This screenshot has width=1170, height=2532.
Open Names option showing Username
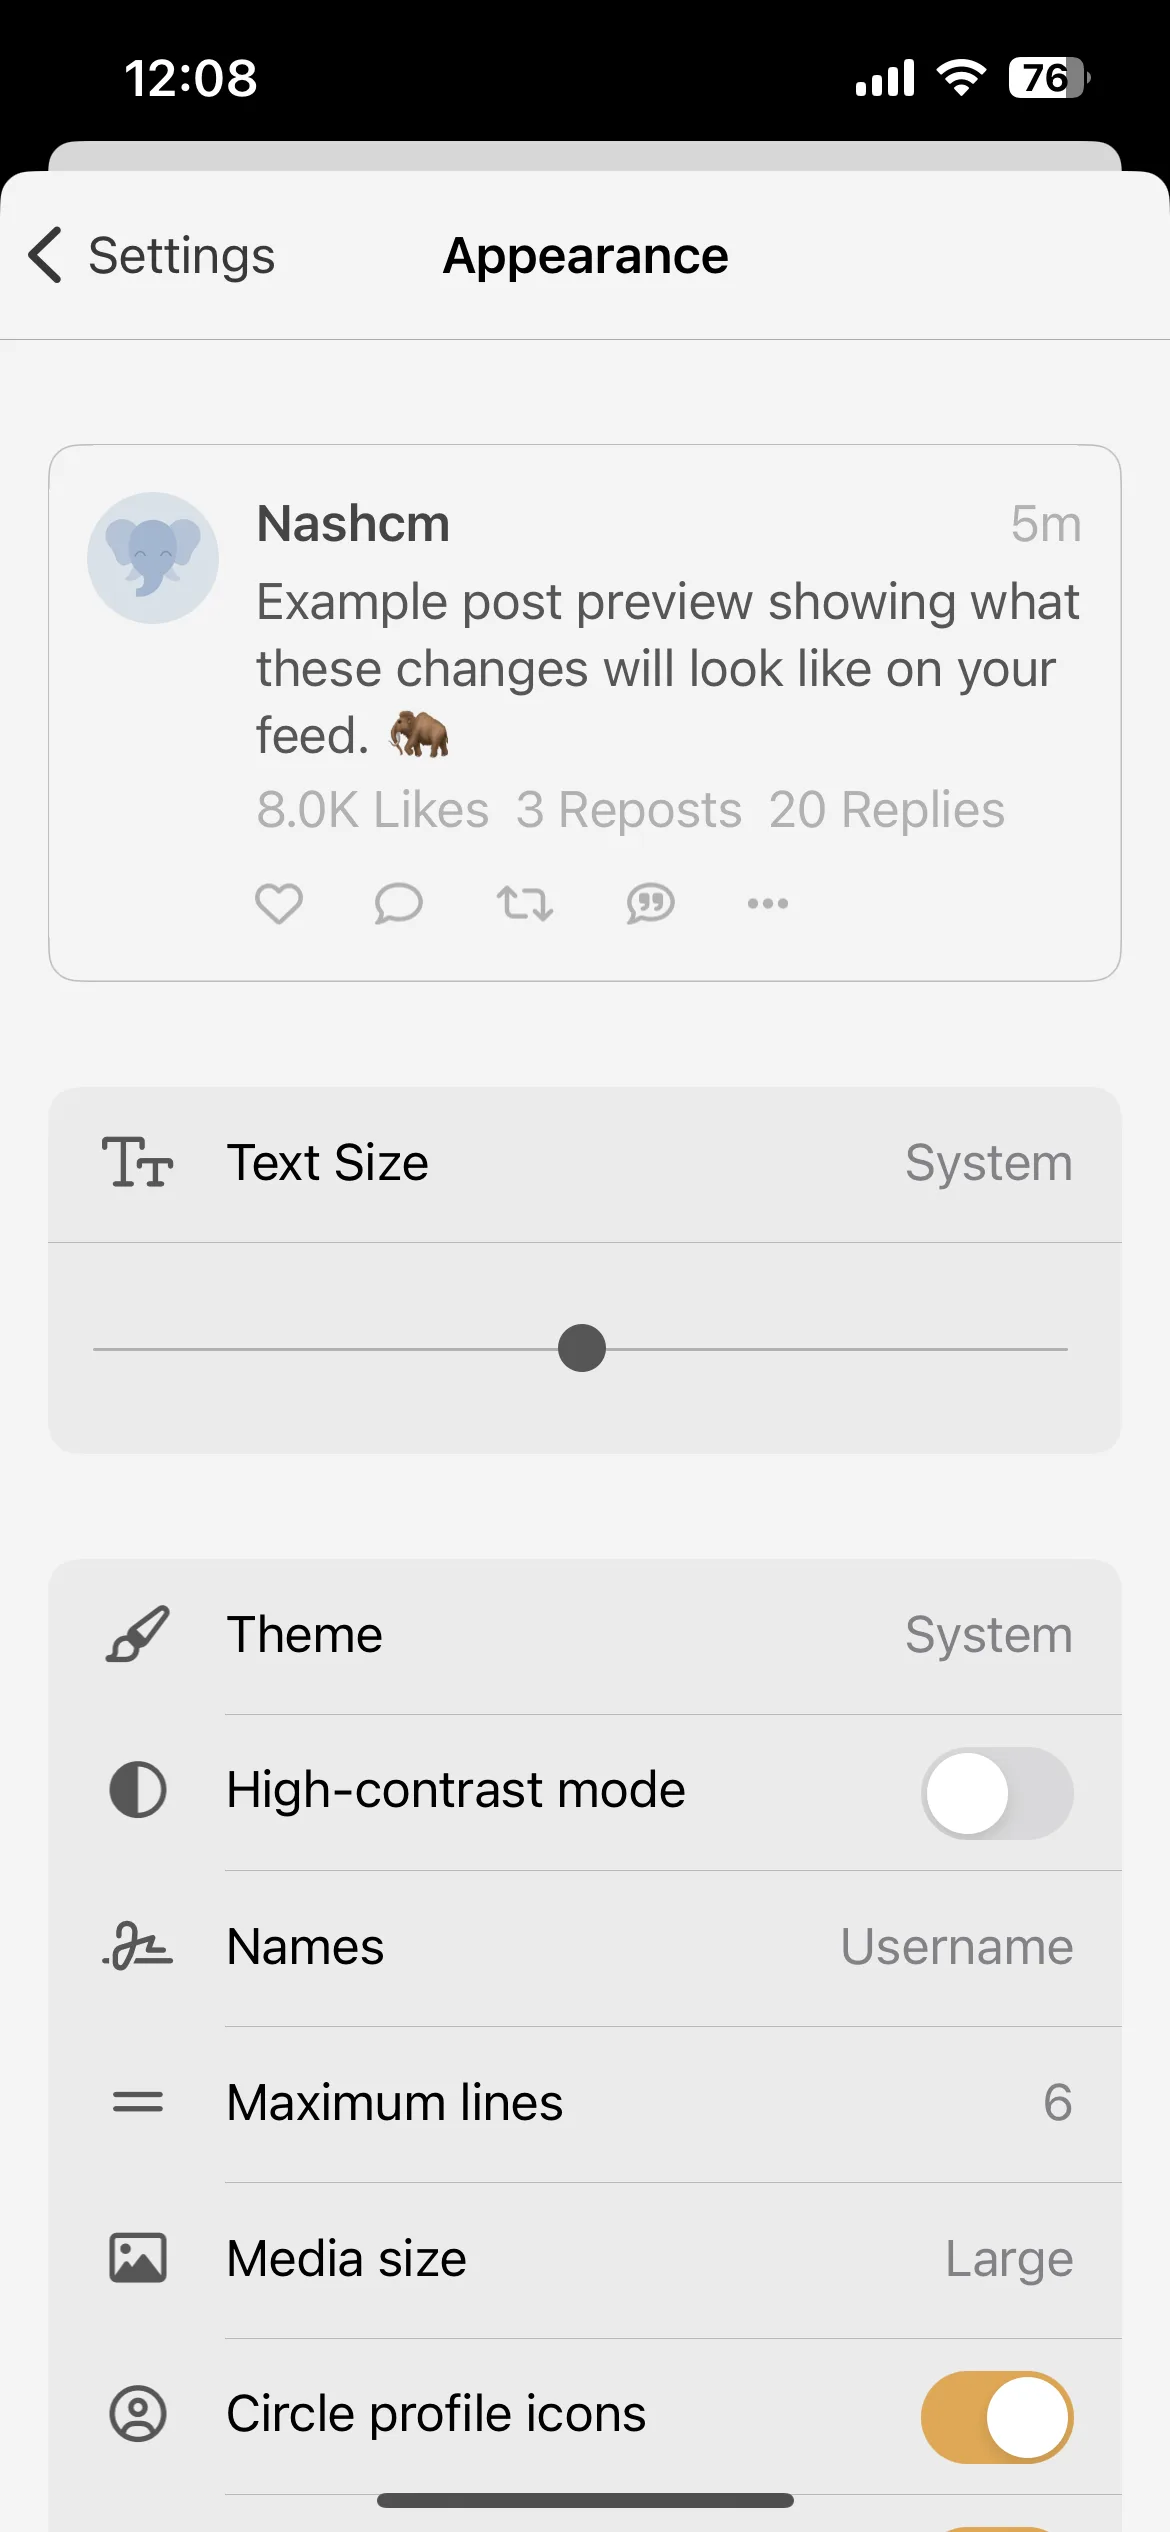585,1948
